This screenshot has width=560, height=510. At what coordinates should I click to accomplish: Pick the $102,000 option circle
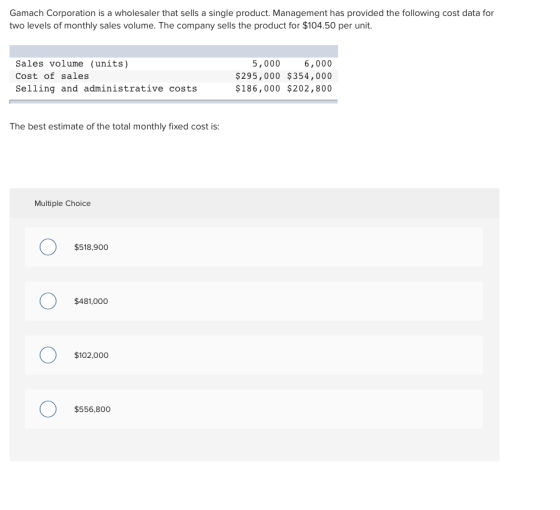(x=48, y=355)
